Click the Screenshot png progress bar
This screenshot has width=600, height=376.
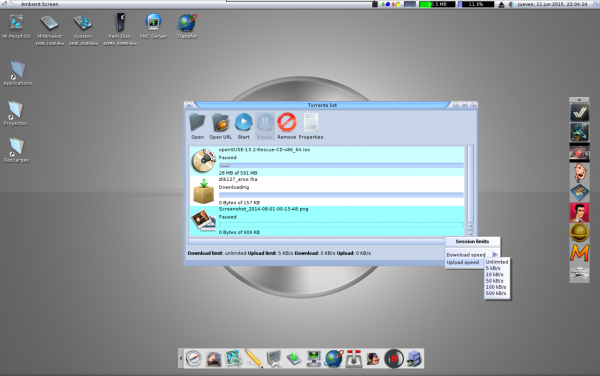point(341,225)
